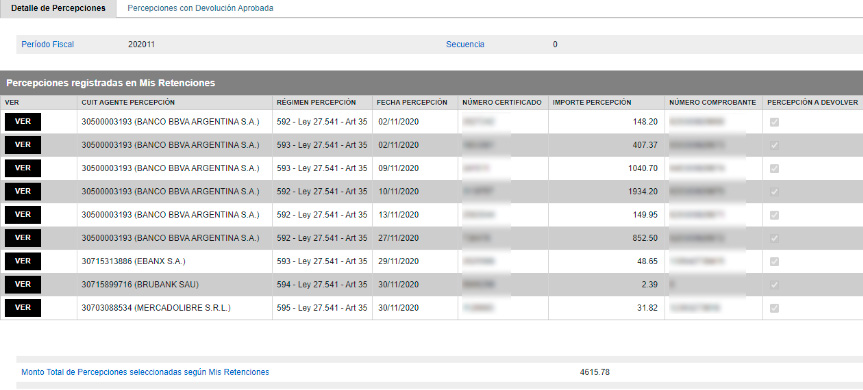Click VER on the 407.37 row
This screenshot has height=390, width=863.
[x=23, y=145]
